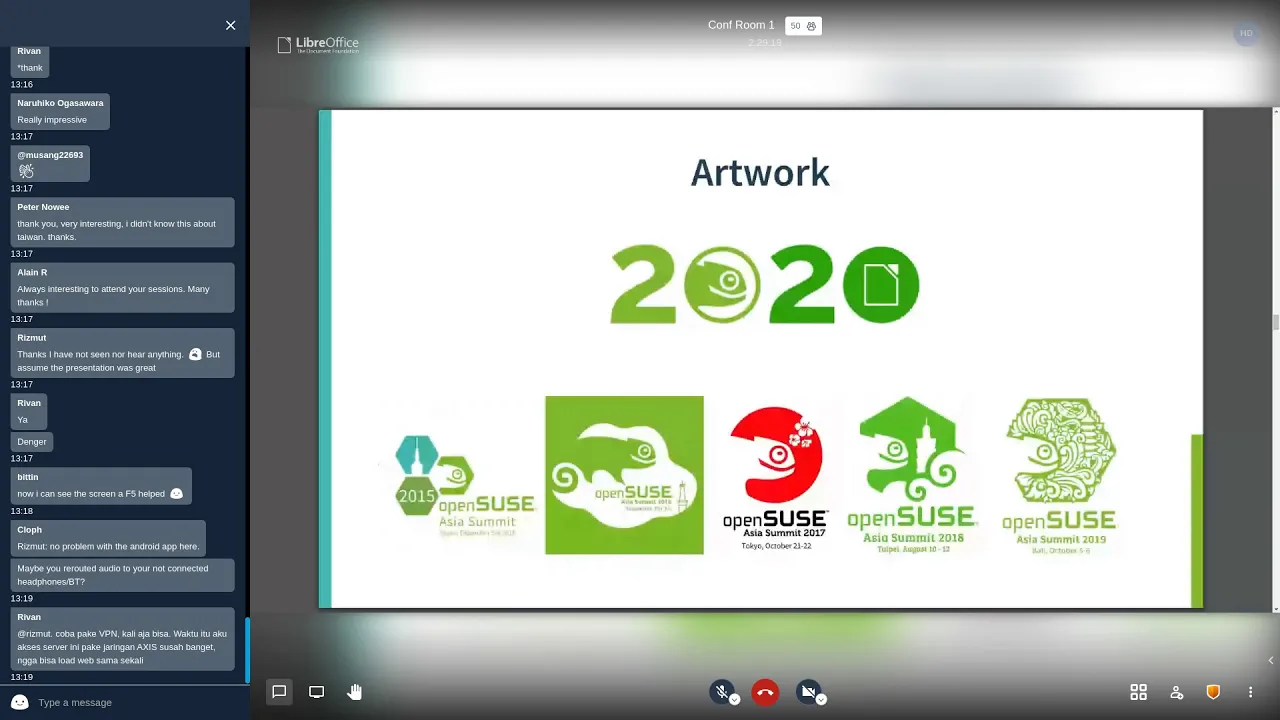The image size is (1280, 720).
Task: Click the 13:18 timestamp in chat
Action: tap(22, 511)
